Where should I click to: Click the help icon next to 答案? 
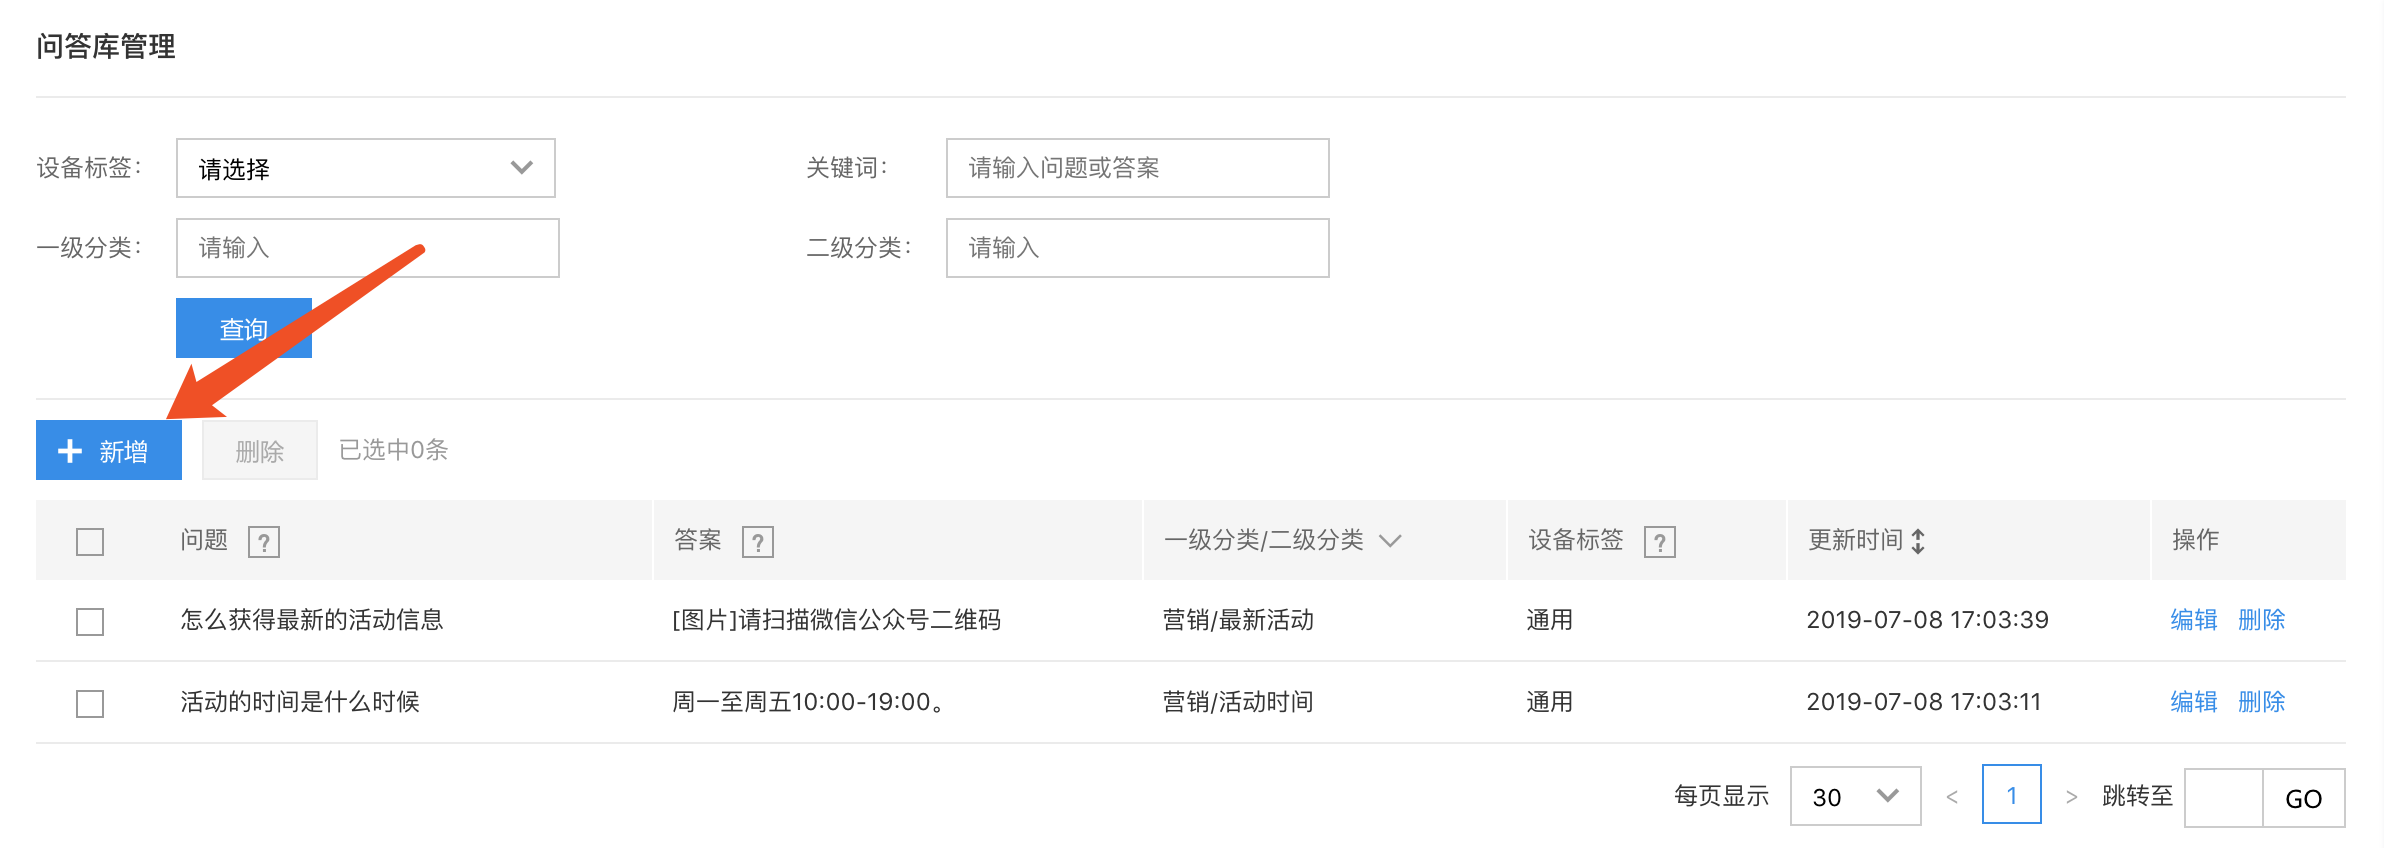tap(758, 542)
